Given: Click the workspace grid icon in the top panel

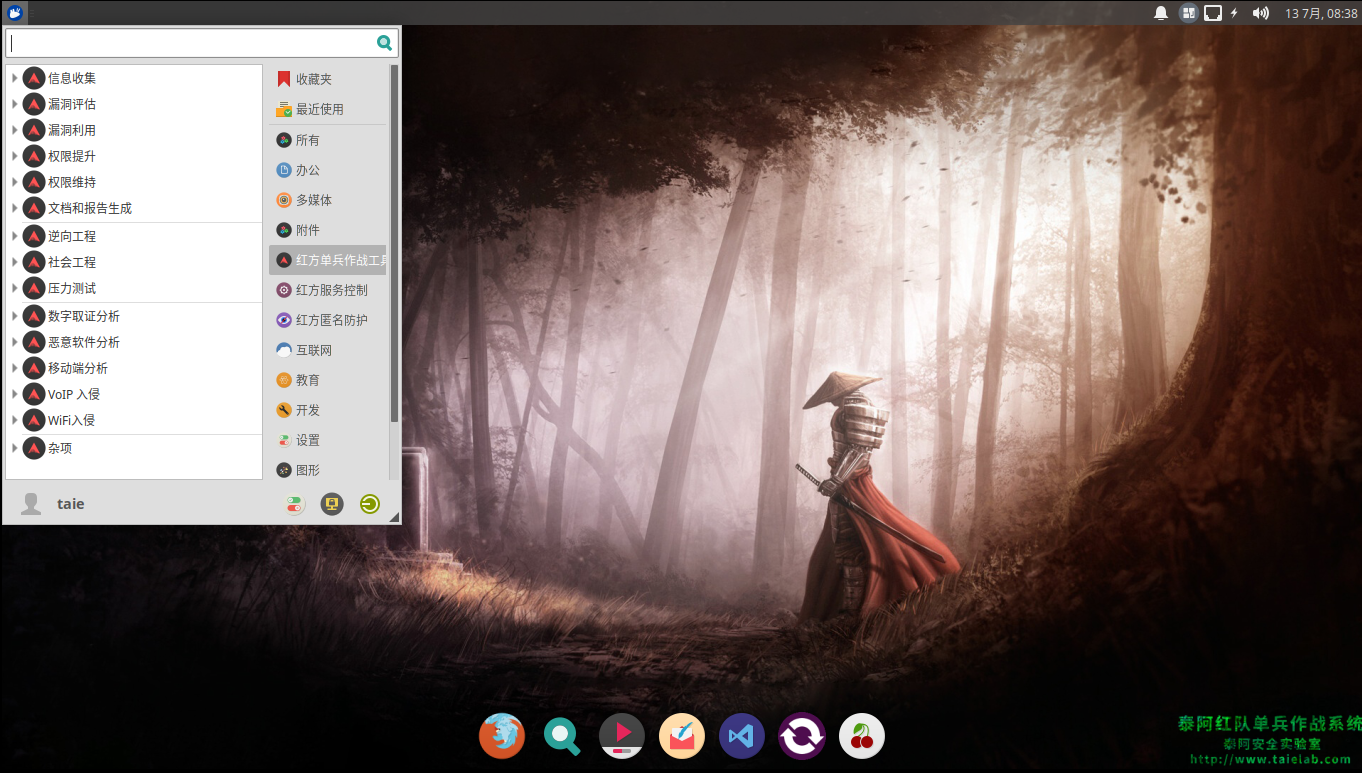Looking at the screenshot, I should (x=1188, y=13).
